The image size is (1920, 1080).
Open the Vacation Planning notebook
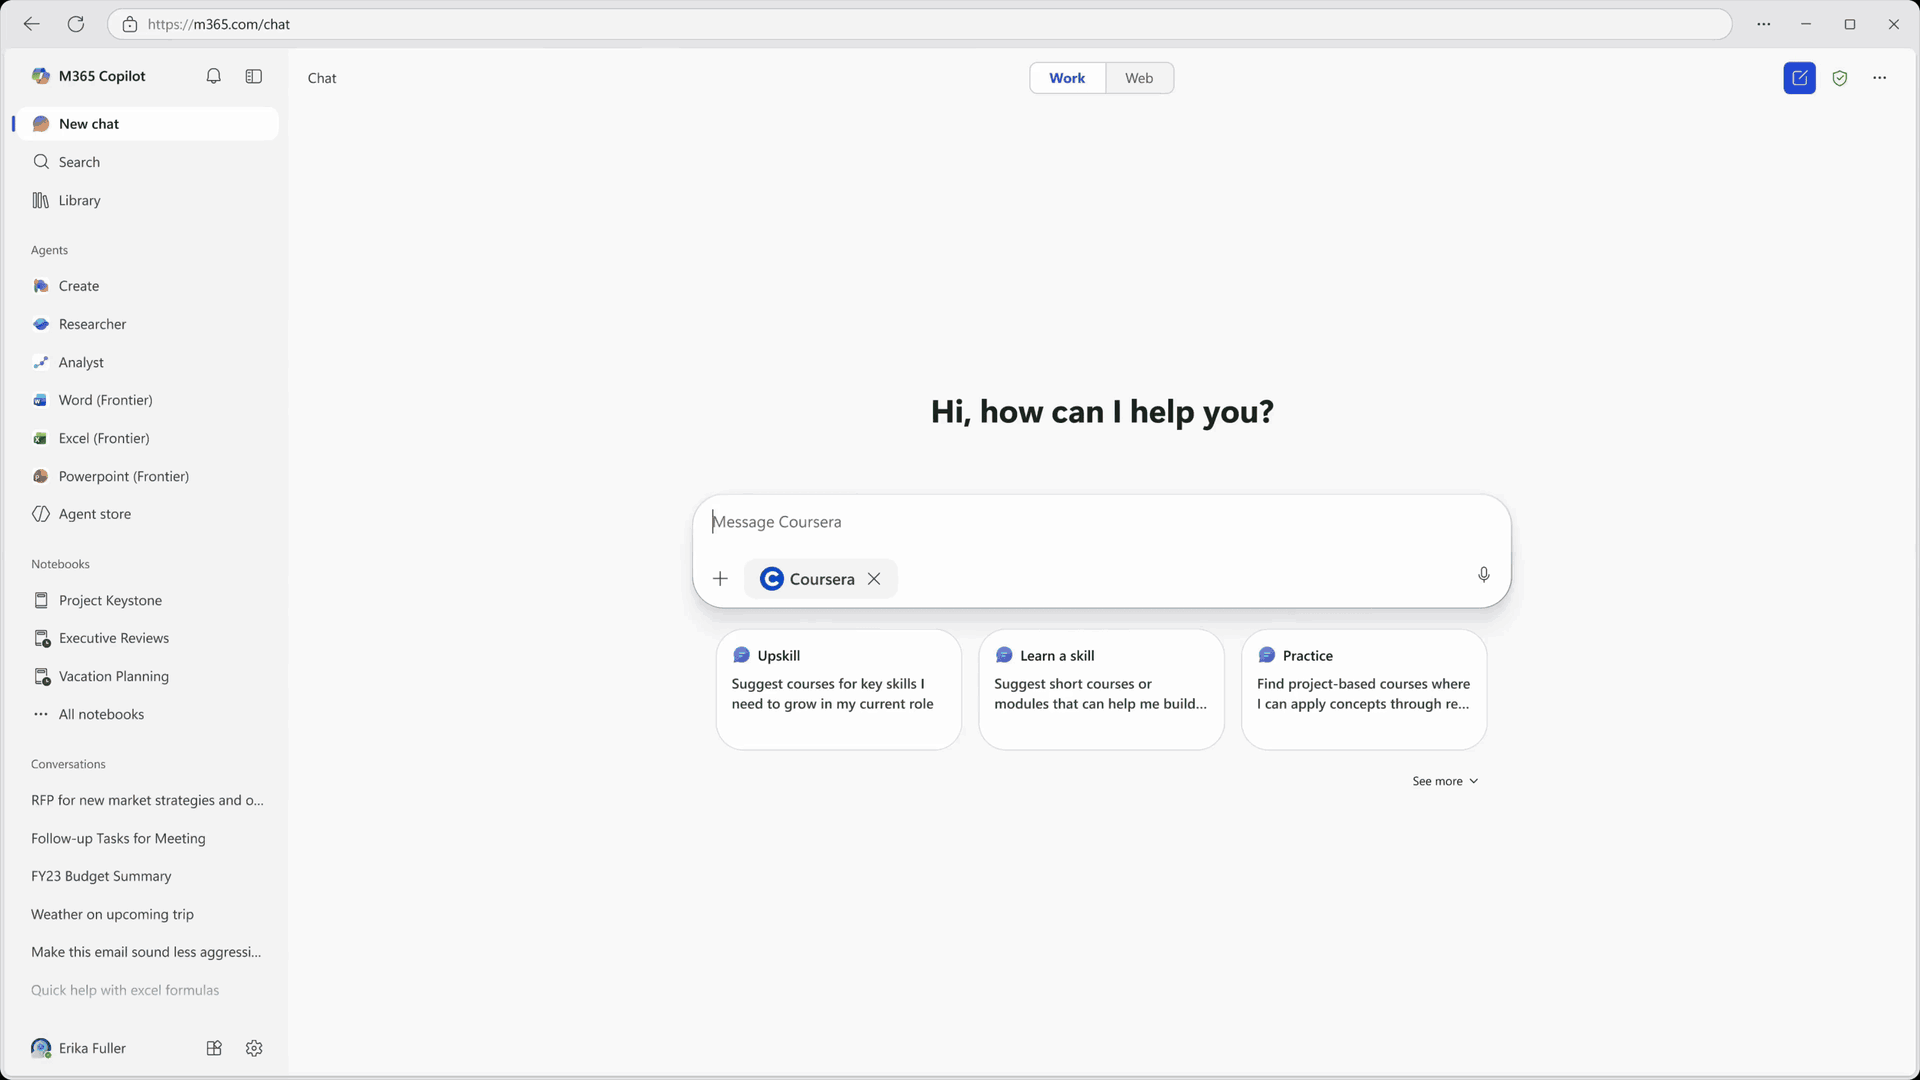[113, 676]
